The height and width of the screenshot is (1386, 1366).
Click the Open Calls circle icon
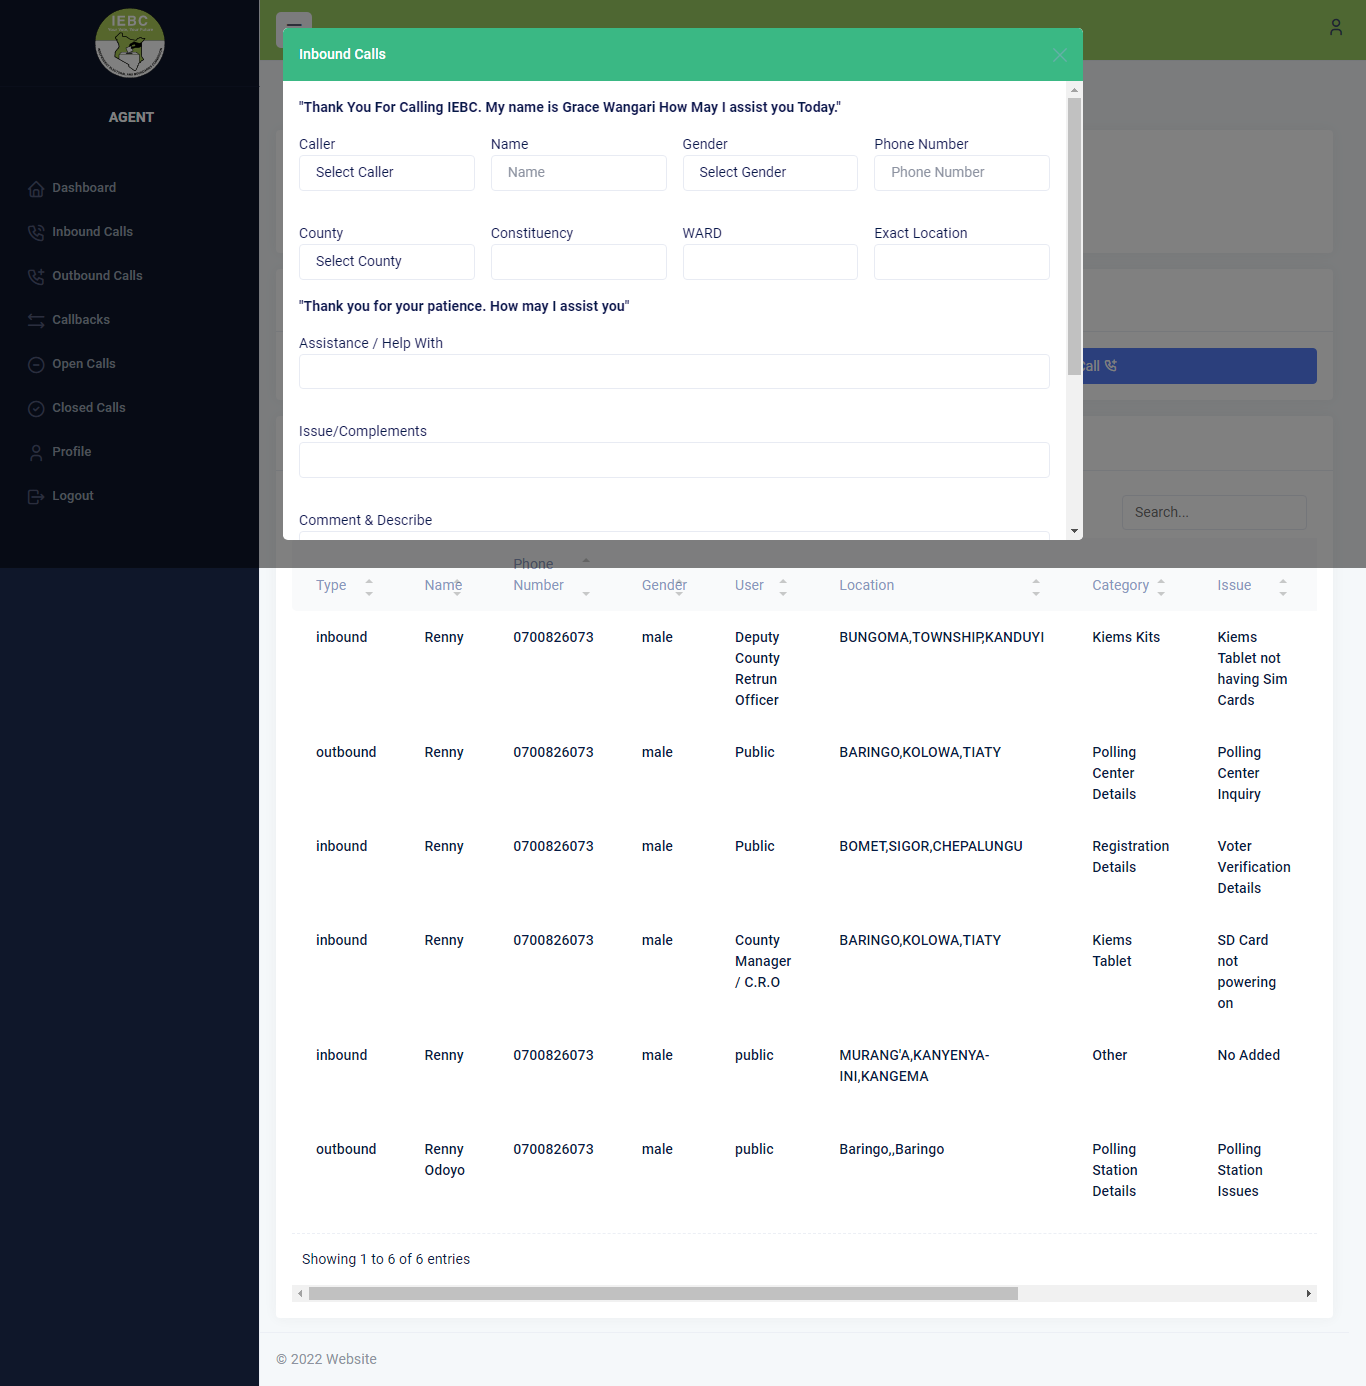click(36, 365)
